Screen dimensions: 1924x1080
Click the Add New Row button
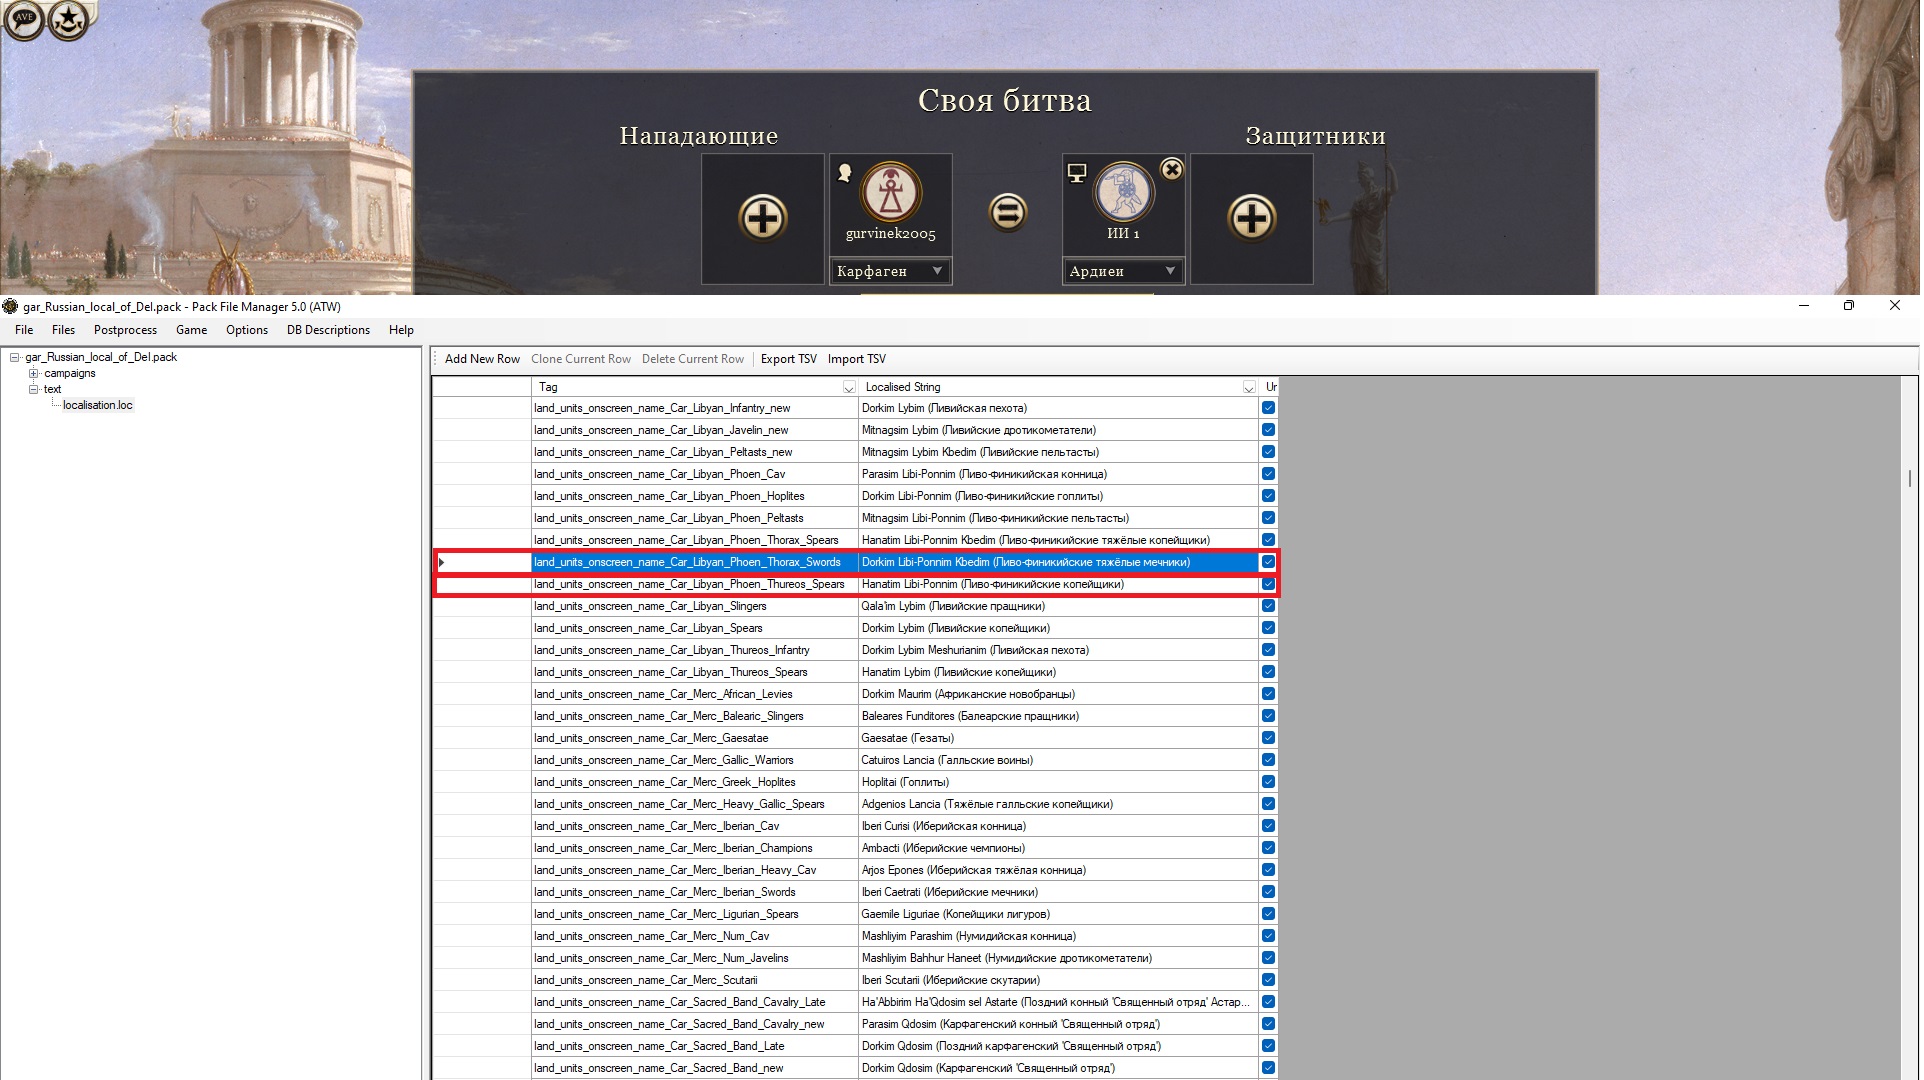tap(482, 359)
